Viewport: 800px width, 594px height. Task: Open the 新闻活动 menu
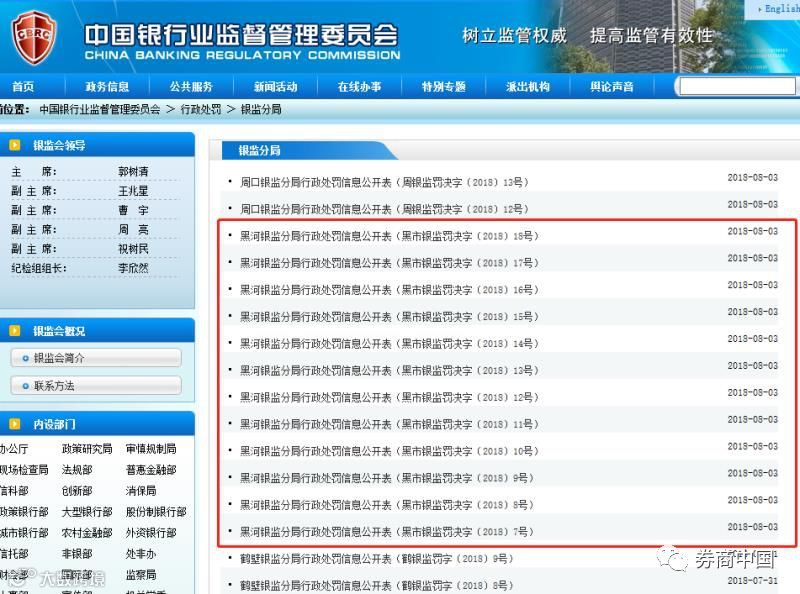click(276, 87)
